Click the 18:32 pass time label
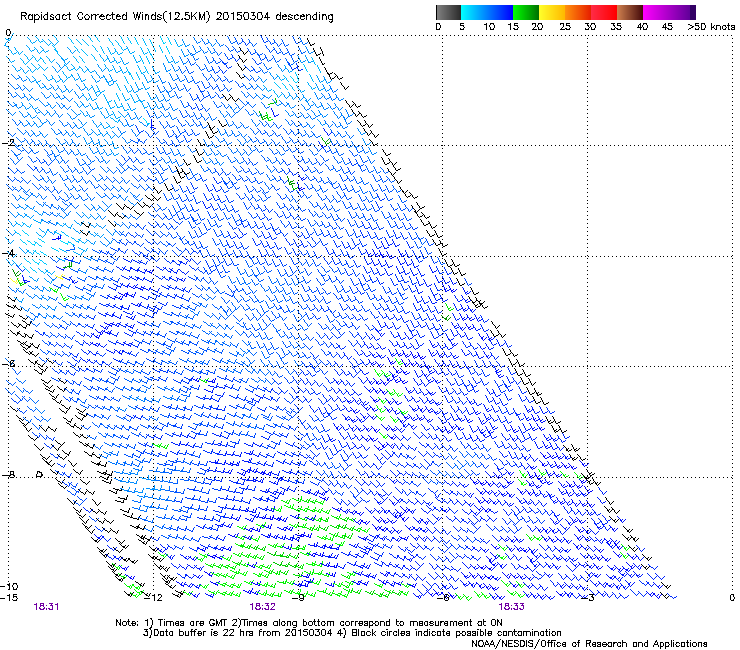The height and width of the screenshot is (650, 740). point(262,607)
